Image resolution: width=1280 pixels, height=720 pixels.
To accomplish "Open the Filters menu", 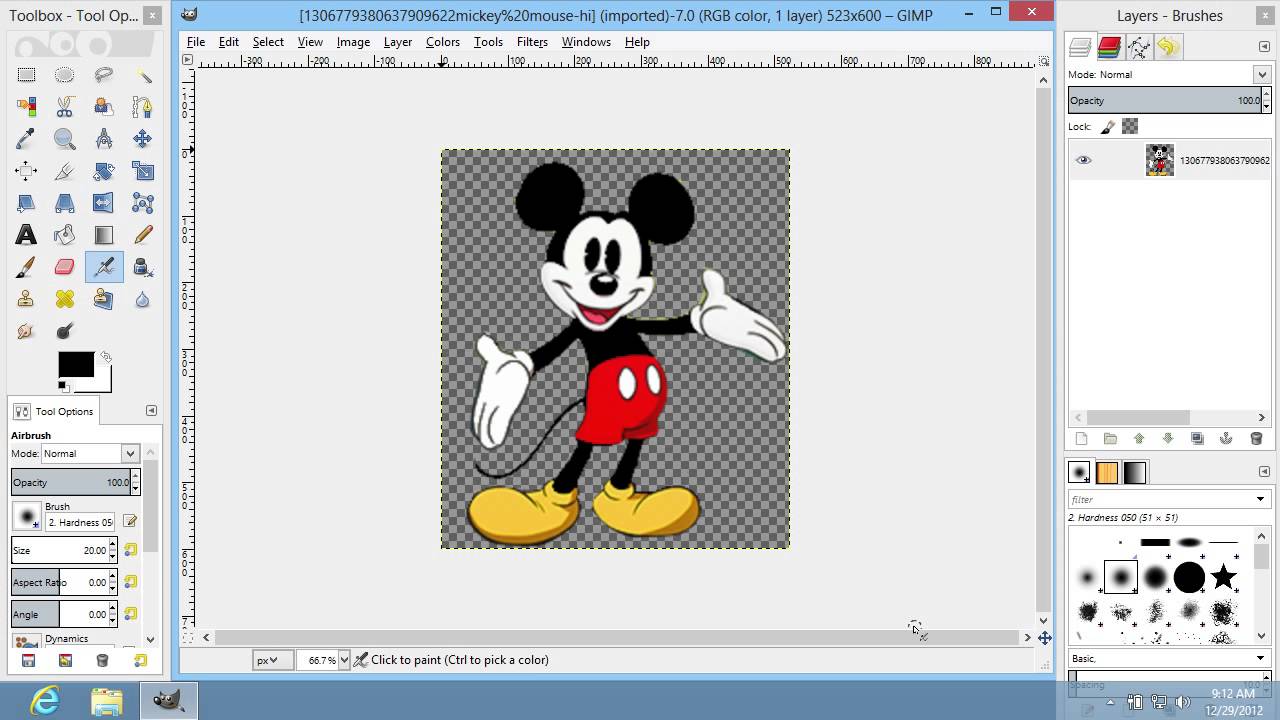I will 532,42.
